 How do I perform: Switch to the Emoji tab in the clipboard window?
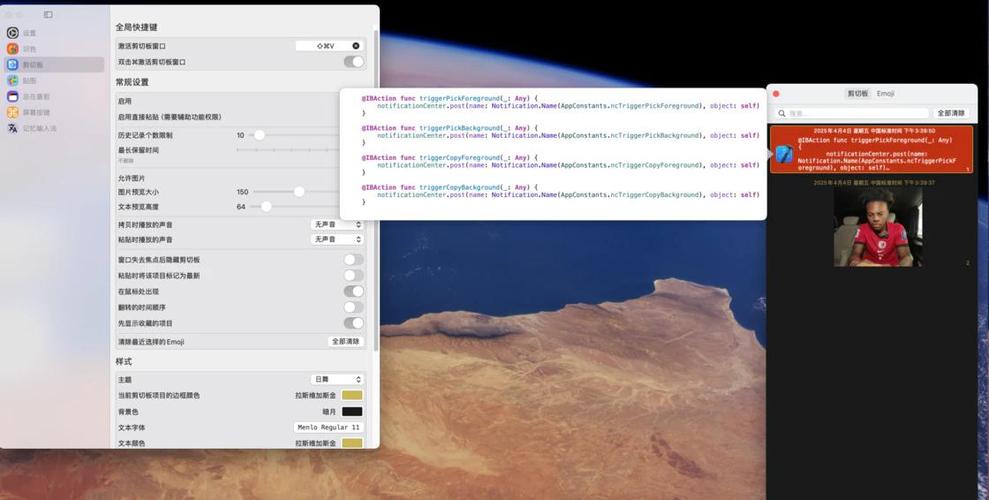point(886,93)
